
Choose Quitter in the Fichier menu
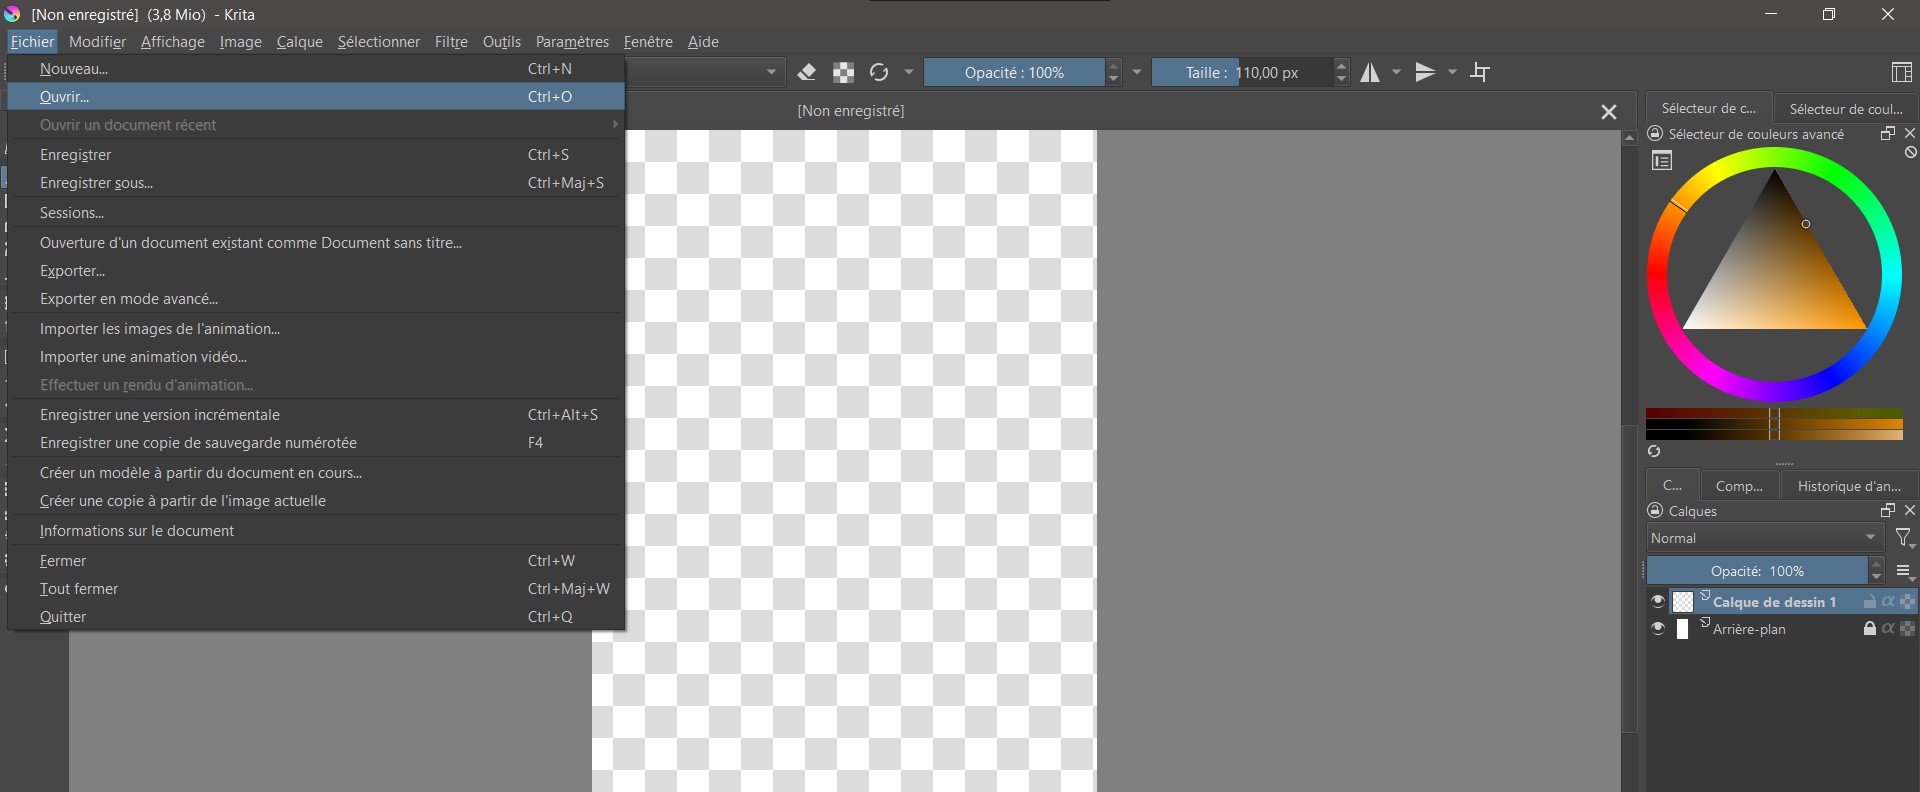pyautogui.click(x=316, y=617)
